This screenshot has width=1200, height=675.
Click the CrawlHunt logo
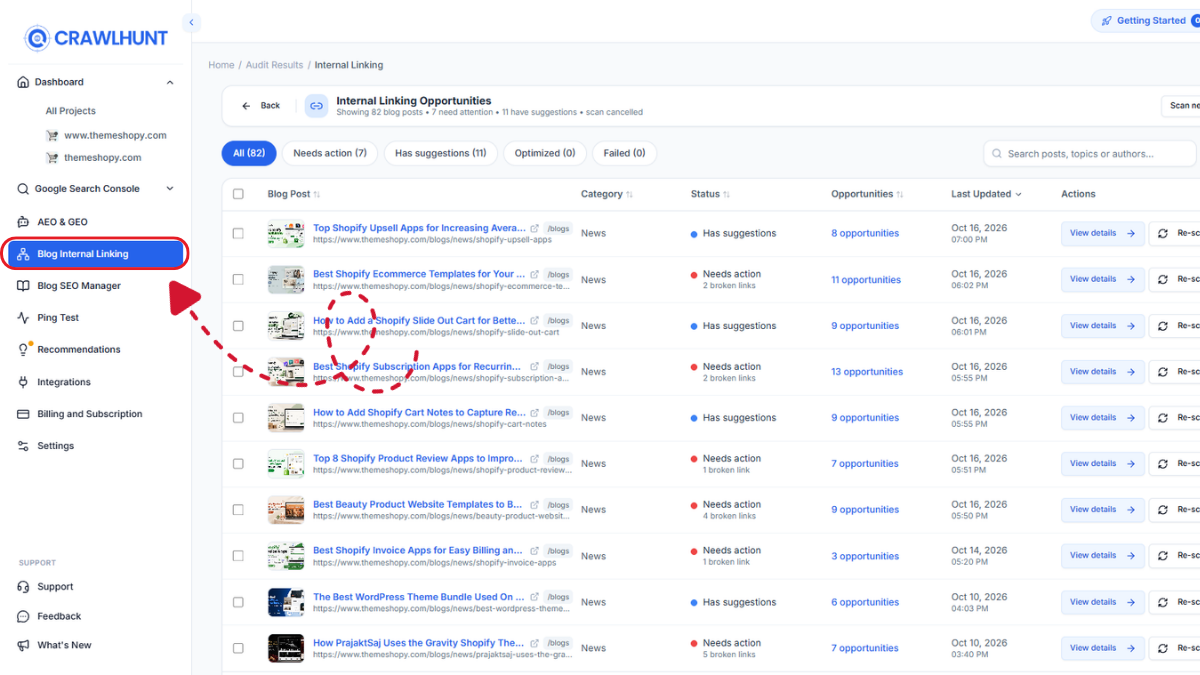point(96,39)
